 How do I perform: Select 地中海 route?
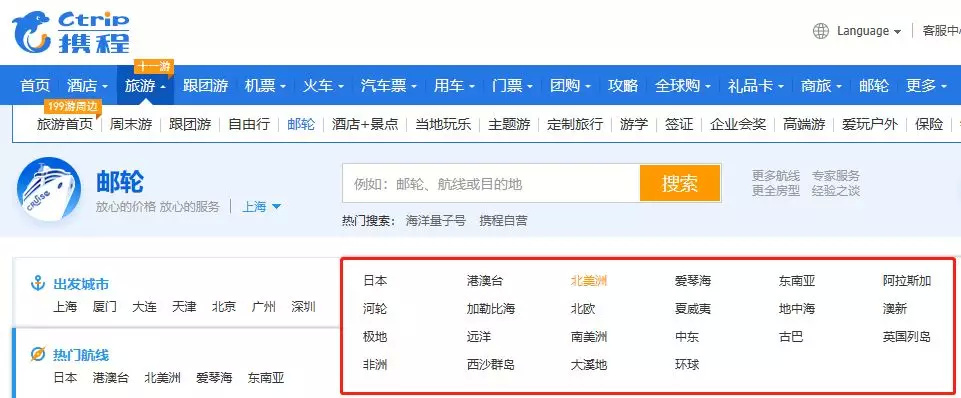coord(797,308)
